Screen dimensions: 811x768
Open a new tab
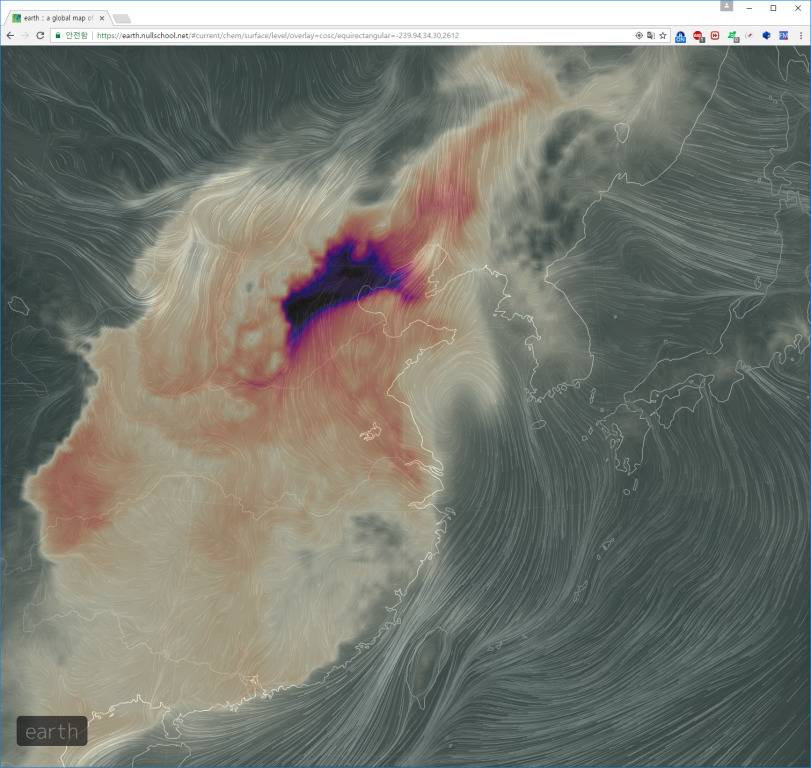coord(121,18)
